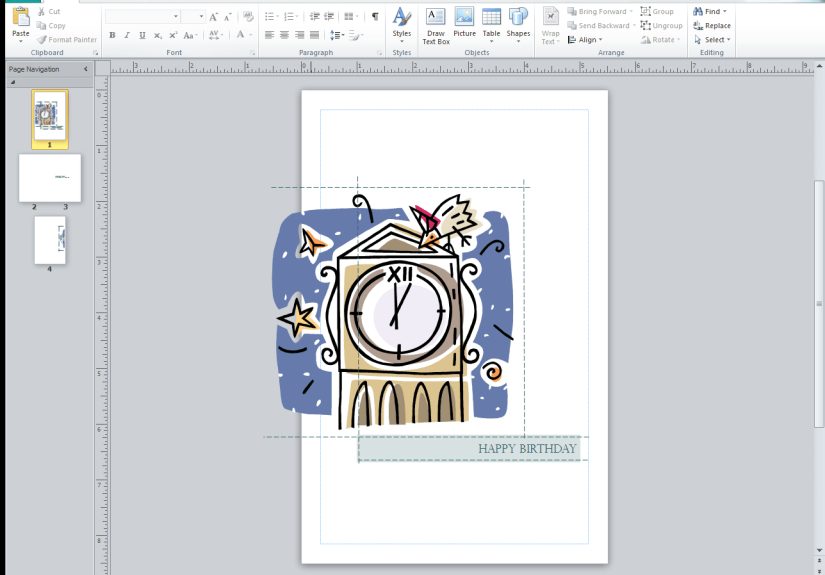This screenshot has height=575, width=825.
Task: Click the Replace button
Action: tap(712, 25)
